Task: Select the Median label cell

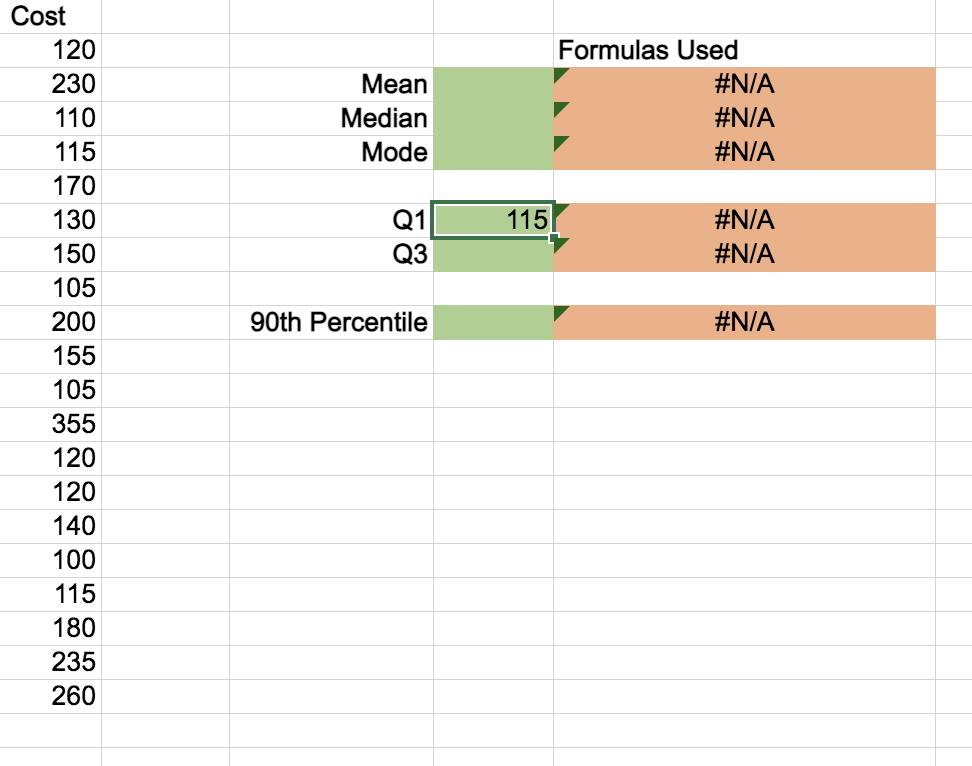Action: (331, 118)
